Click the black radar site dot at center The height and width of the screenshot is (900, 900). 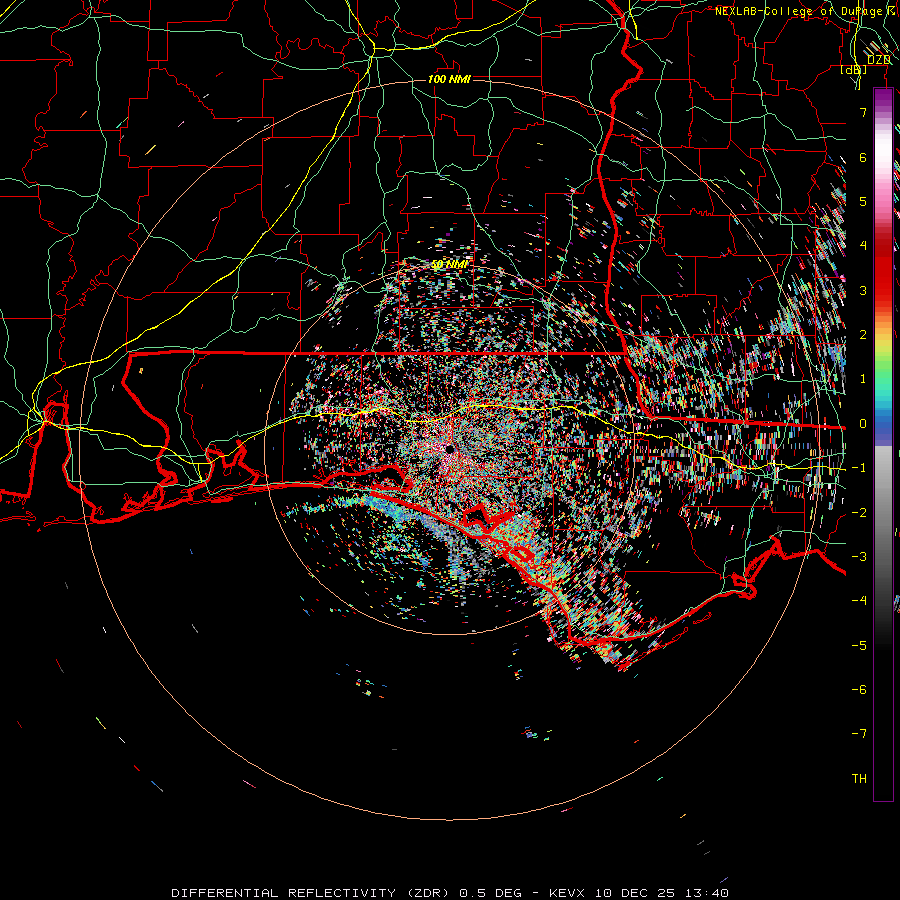(449, 448)
